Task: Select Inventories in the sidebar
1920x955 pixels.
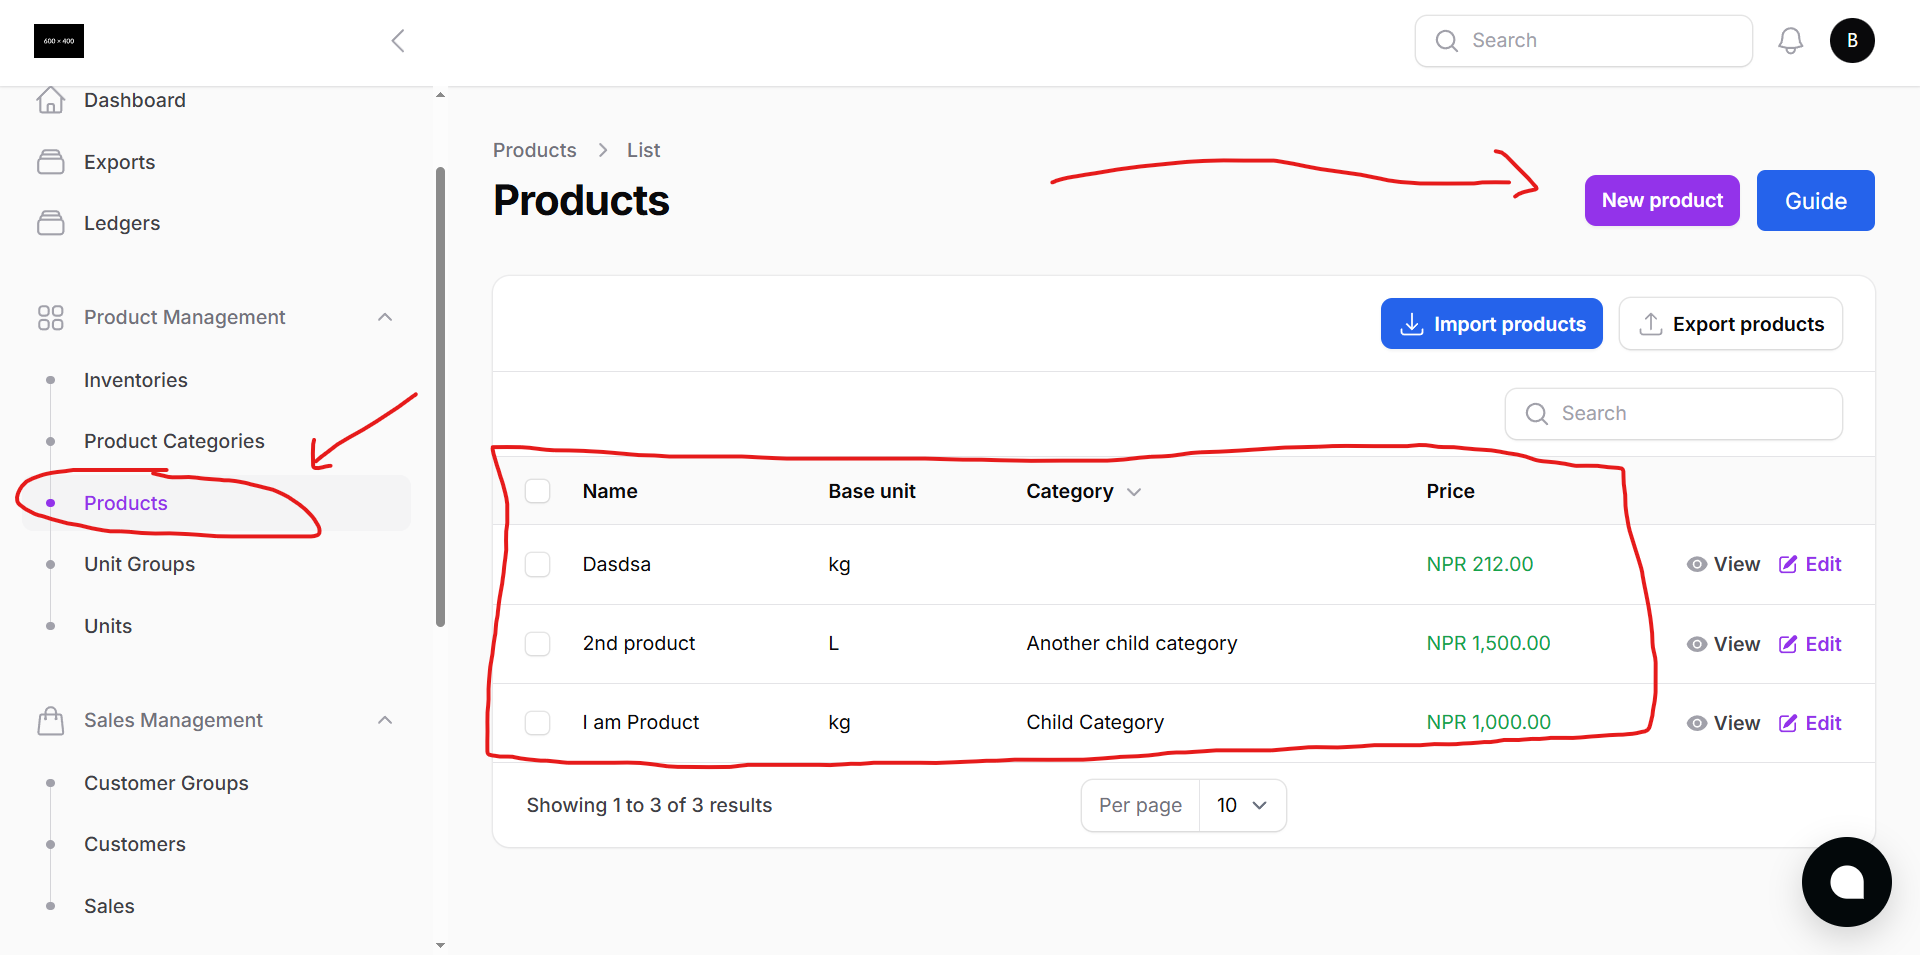Action: [136, 380]
